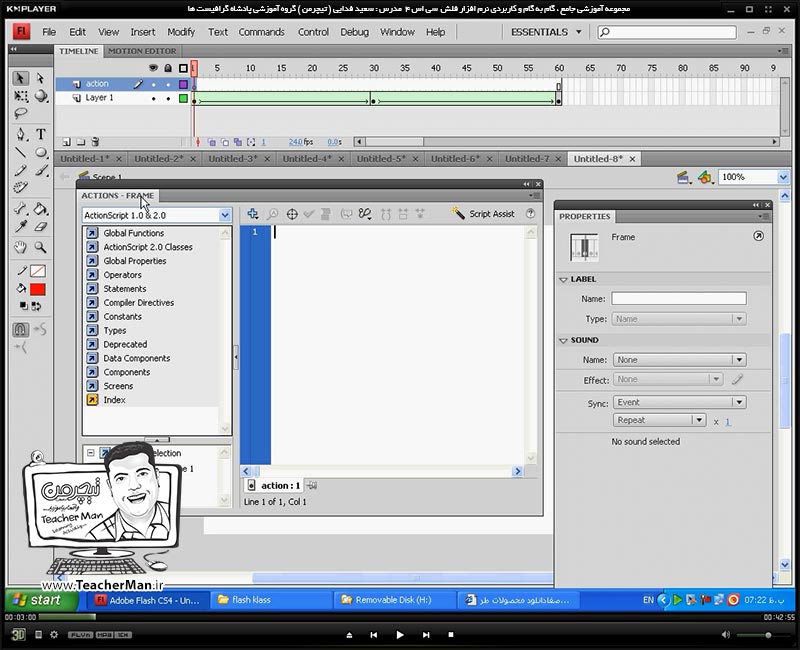Image resolution: width=800 pixels, height=650 pixels.
Task: Choose the Hand tool
Action: pyautogui.click(x=20, y=247)
